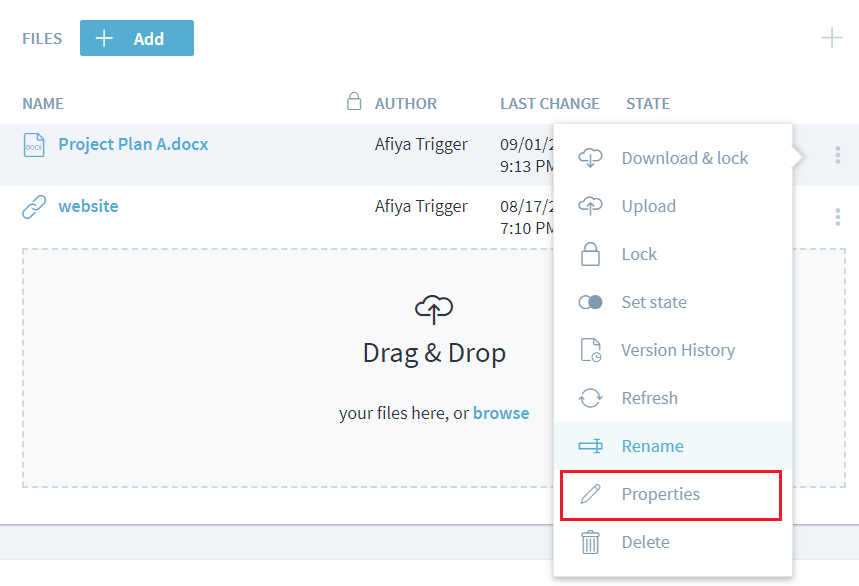Select Download & lock from context menu
Image resolution: width=859 pixels, height=586 pixels.
pos(684,158)
